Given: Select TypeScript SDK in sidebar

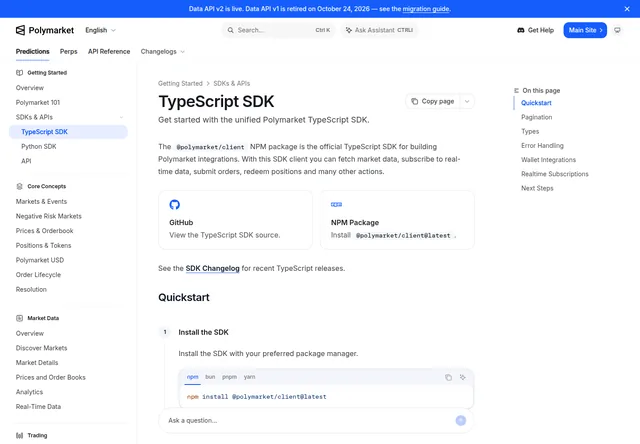Looking at the screenshot, I should tap(69, 132).
